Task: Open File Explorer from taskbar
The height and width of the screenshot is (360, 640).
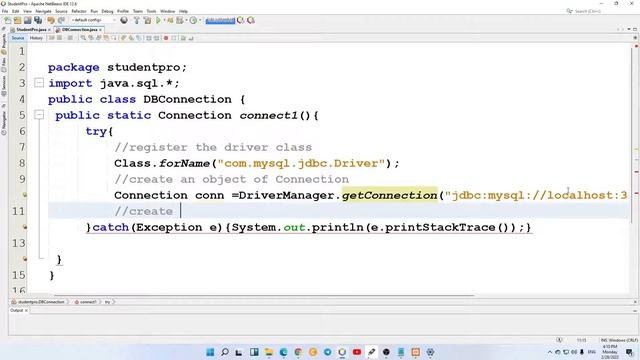Action: click(x=269, y=352)
